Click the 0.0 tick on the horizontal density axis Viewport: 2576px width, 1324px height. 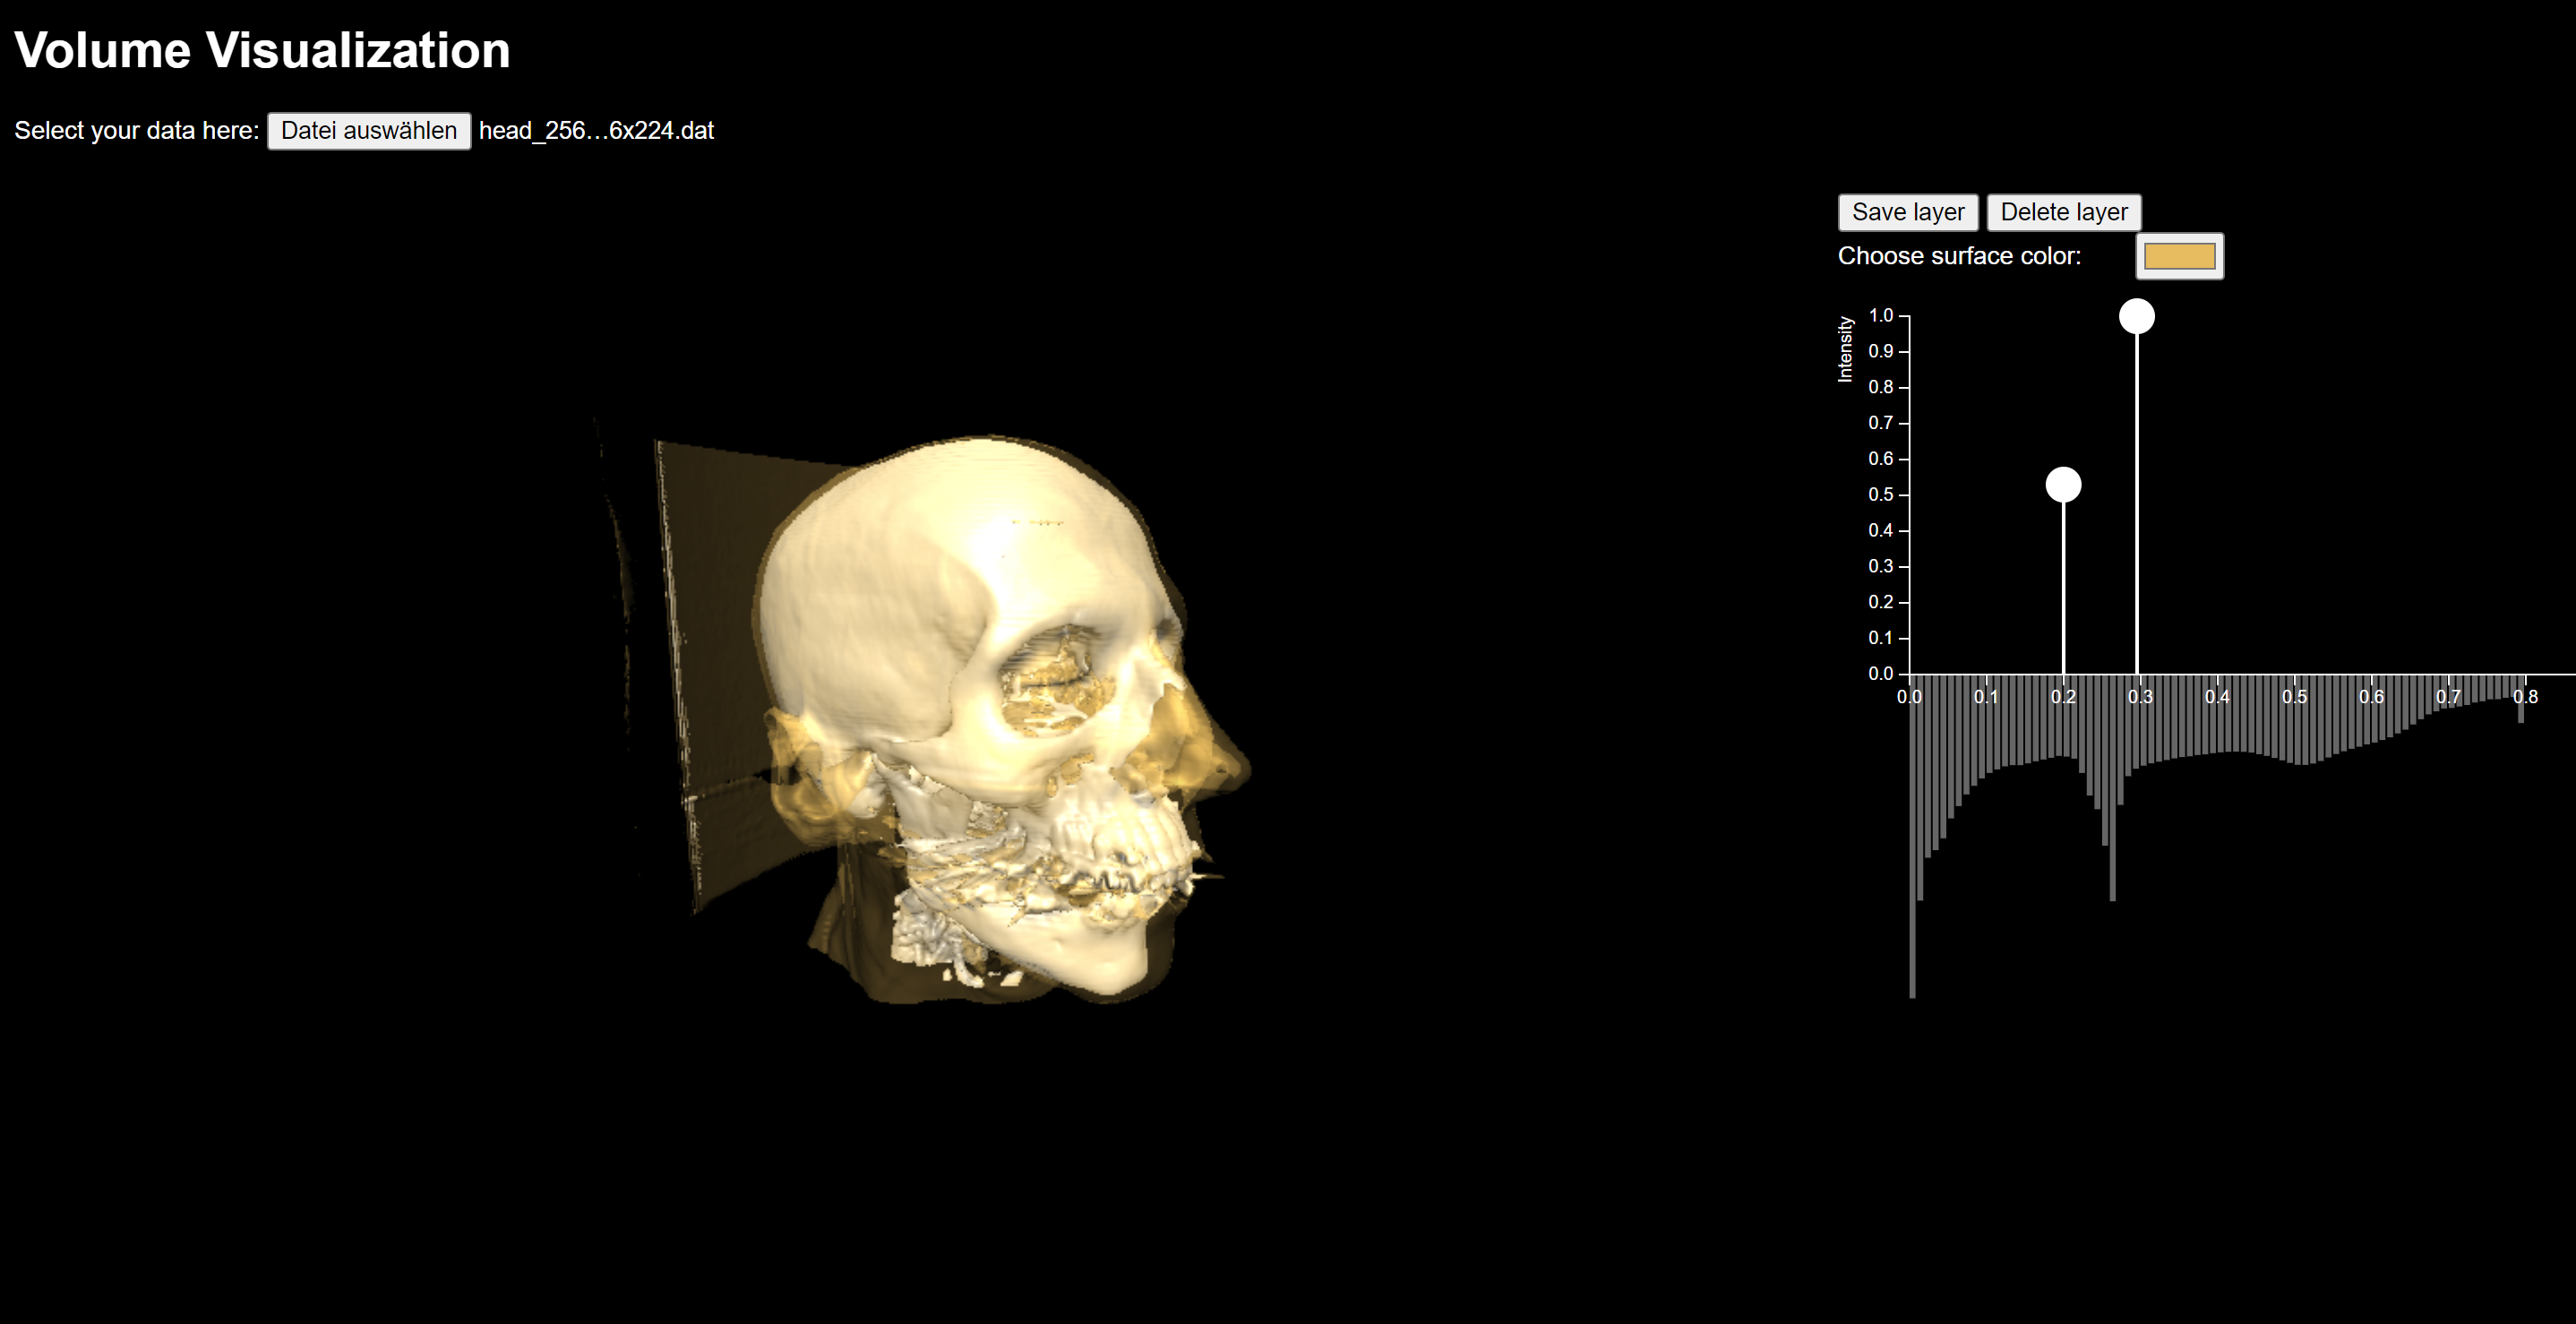click(1909, 697)
